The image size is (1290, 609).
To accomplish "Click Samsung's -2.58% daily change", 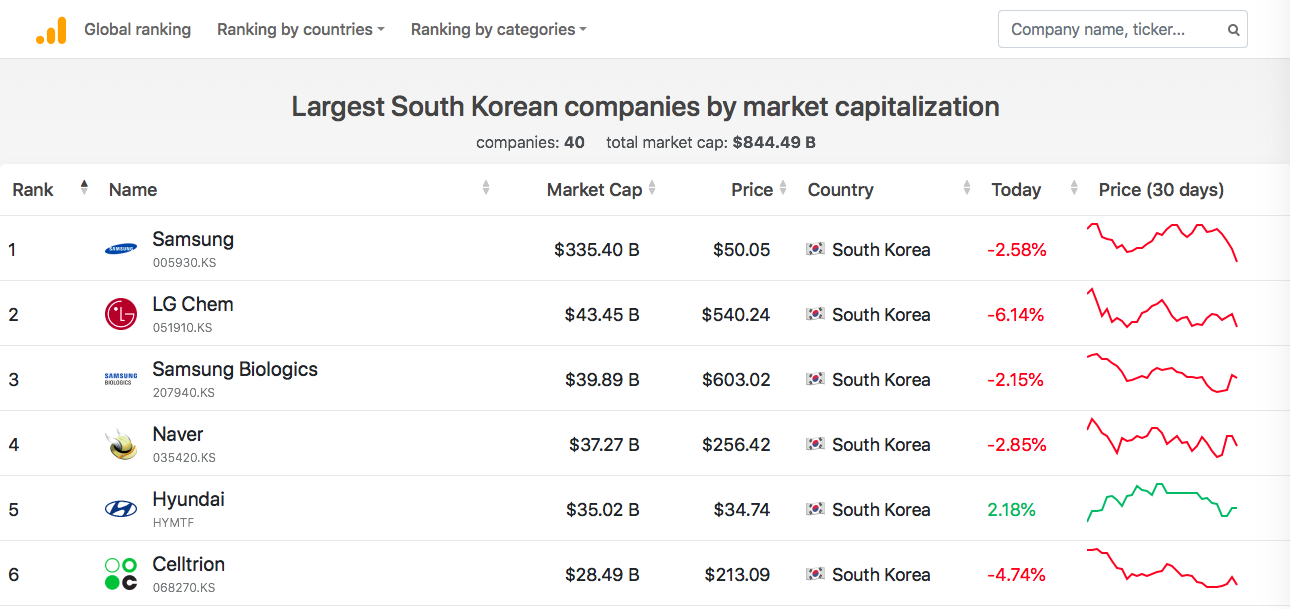I will [x=1017, y=249].
